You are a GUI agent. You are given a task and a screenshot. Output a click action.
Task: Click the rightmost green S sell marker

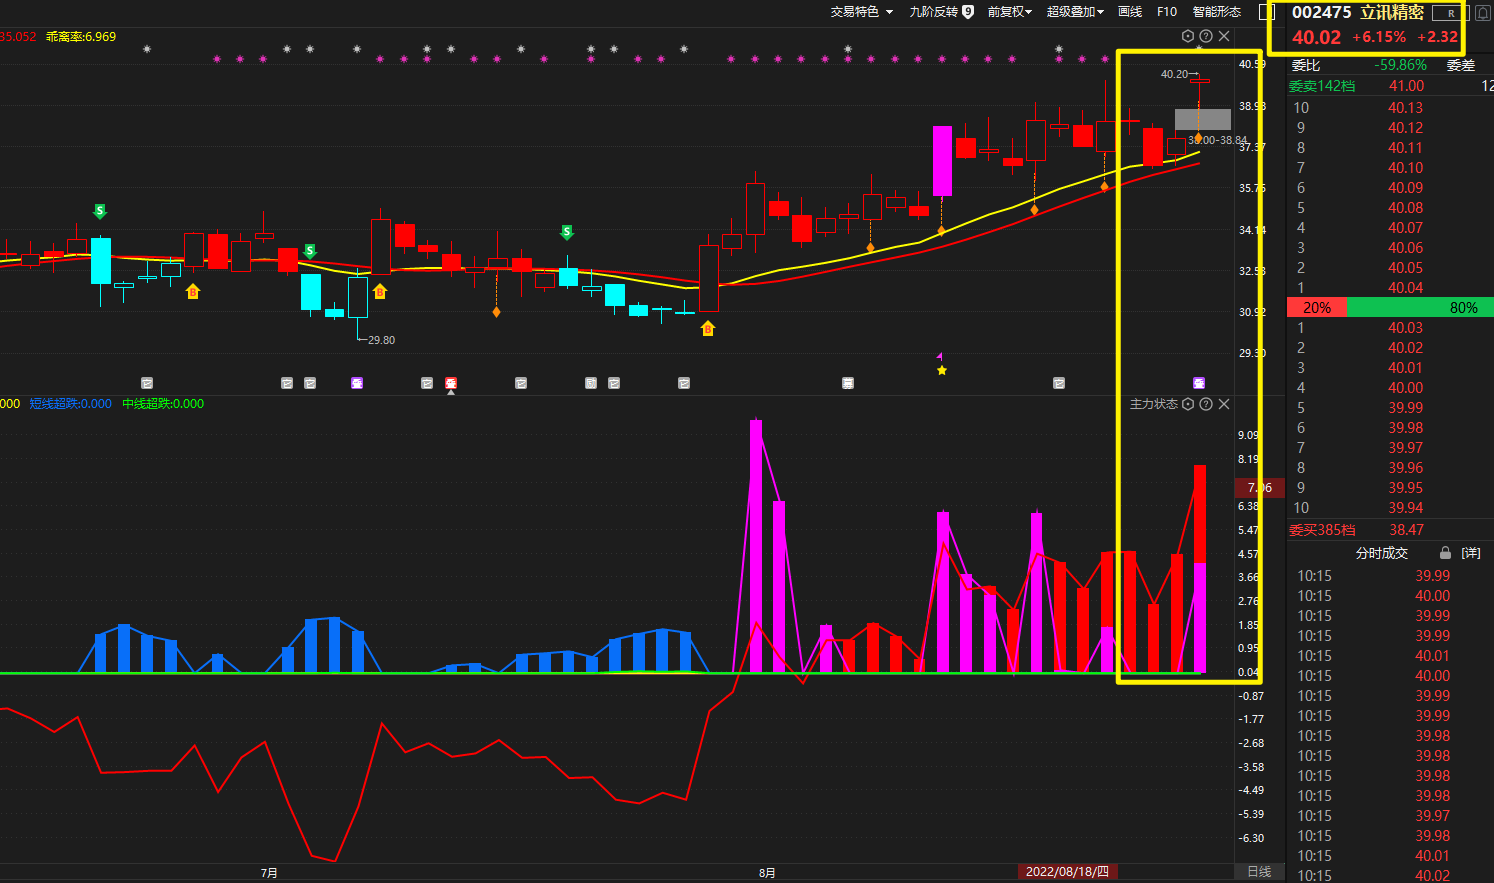coord(567,232)
